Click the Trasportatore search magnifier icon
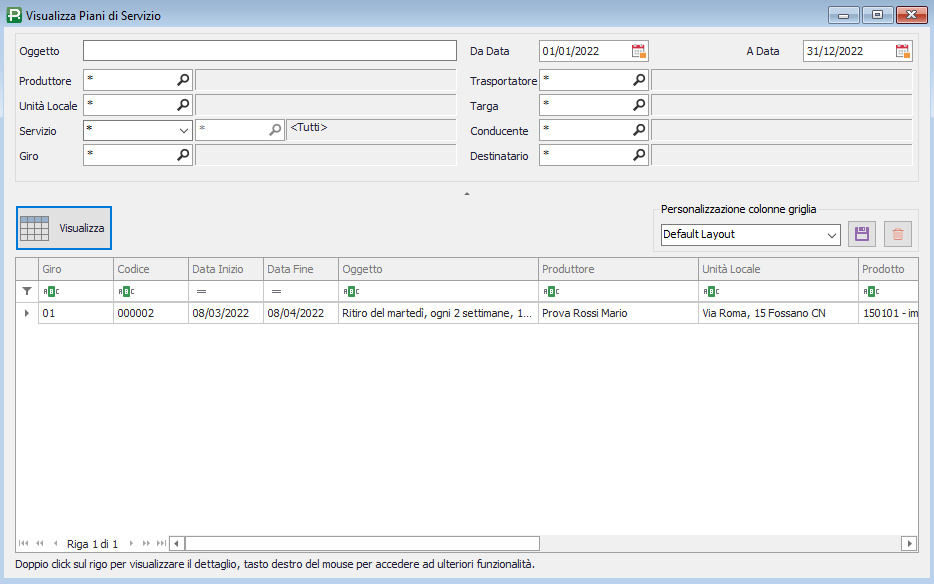Screen dimensions: 934x584 [x=639, y=80]
